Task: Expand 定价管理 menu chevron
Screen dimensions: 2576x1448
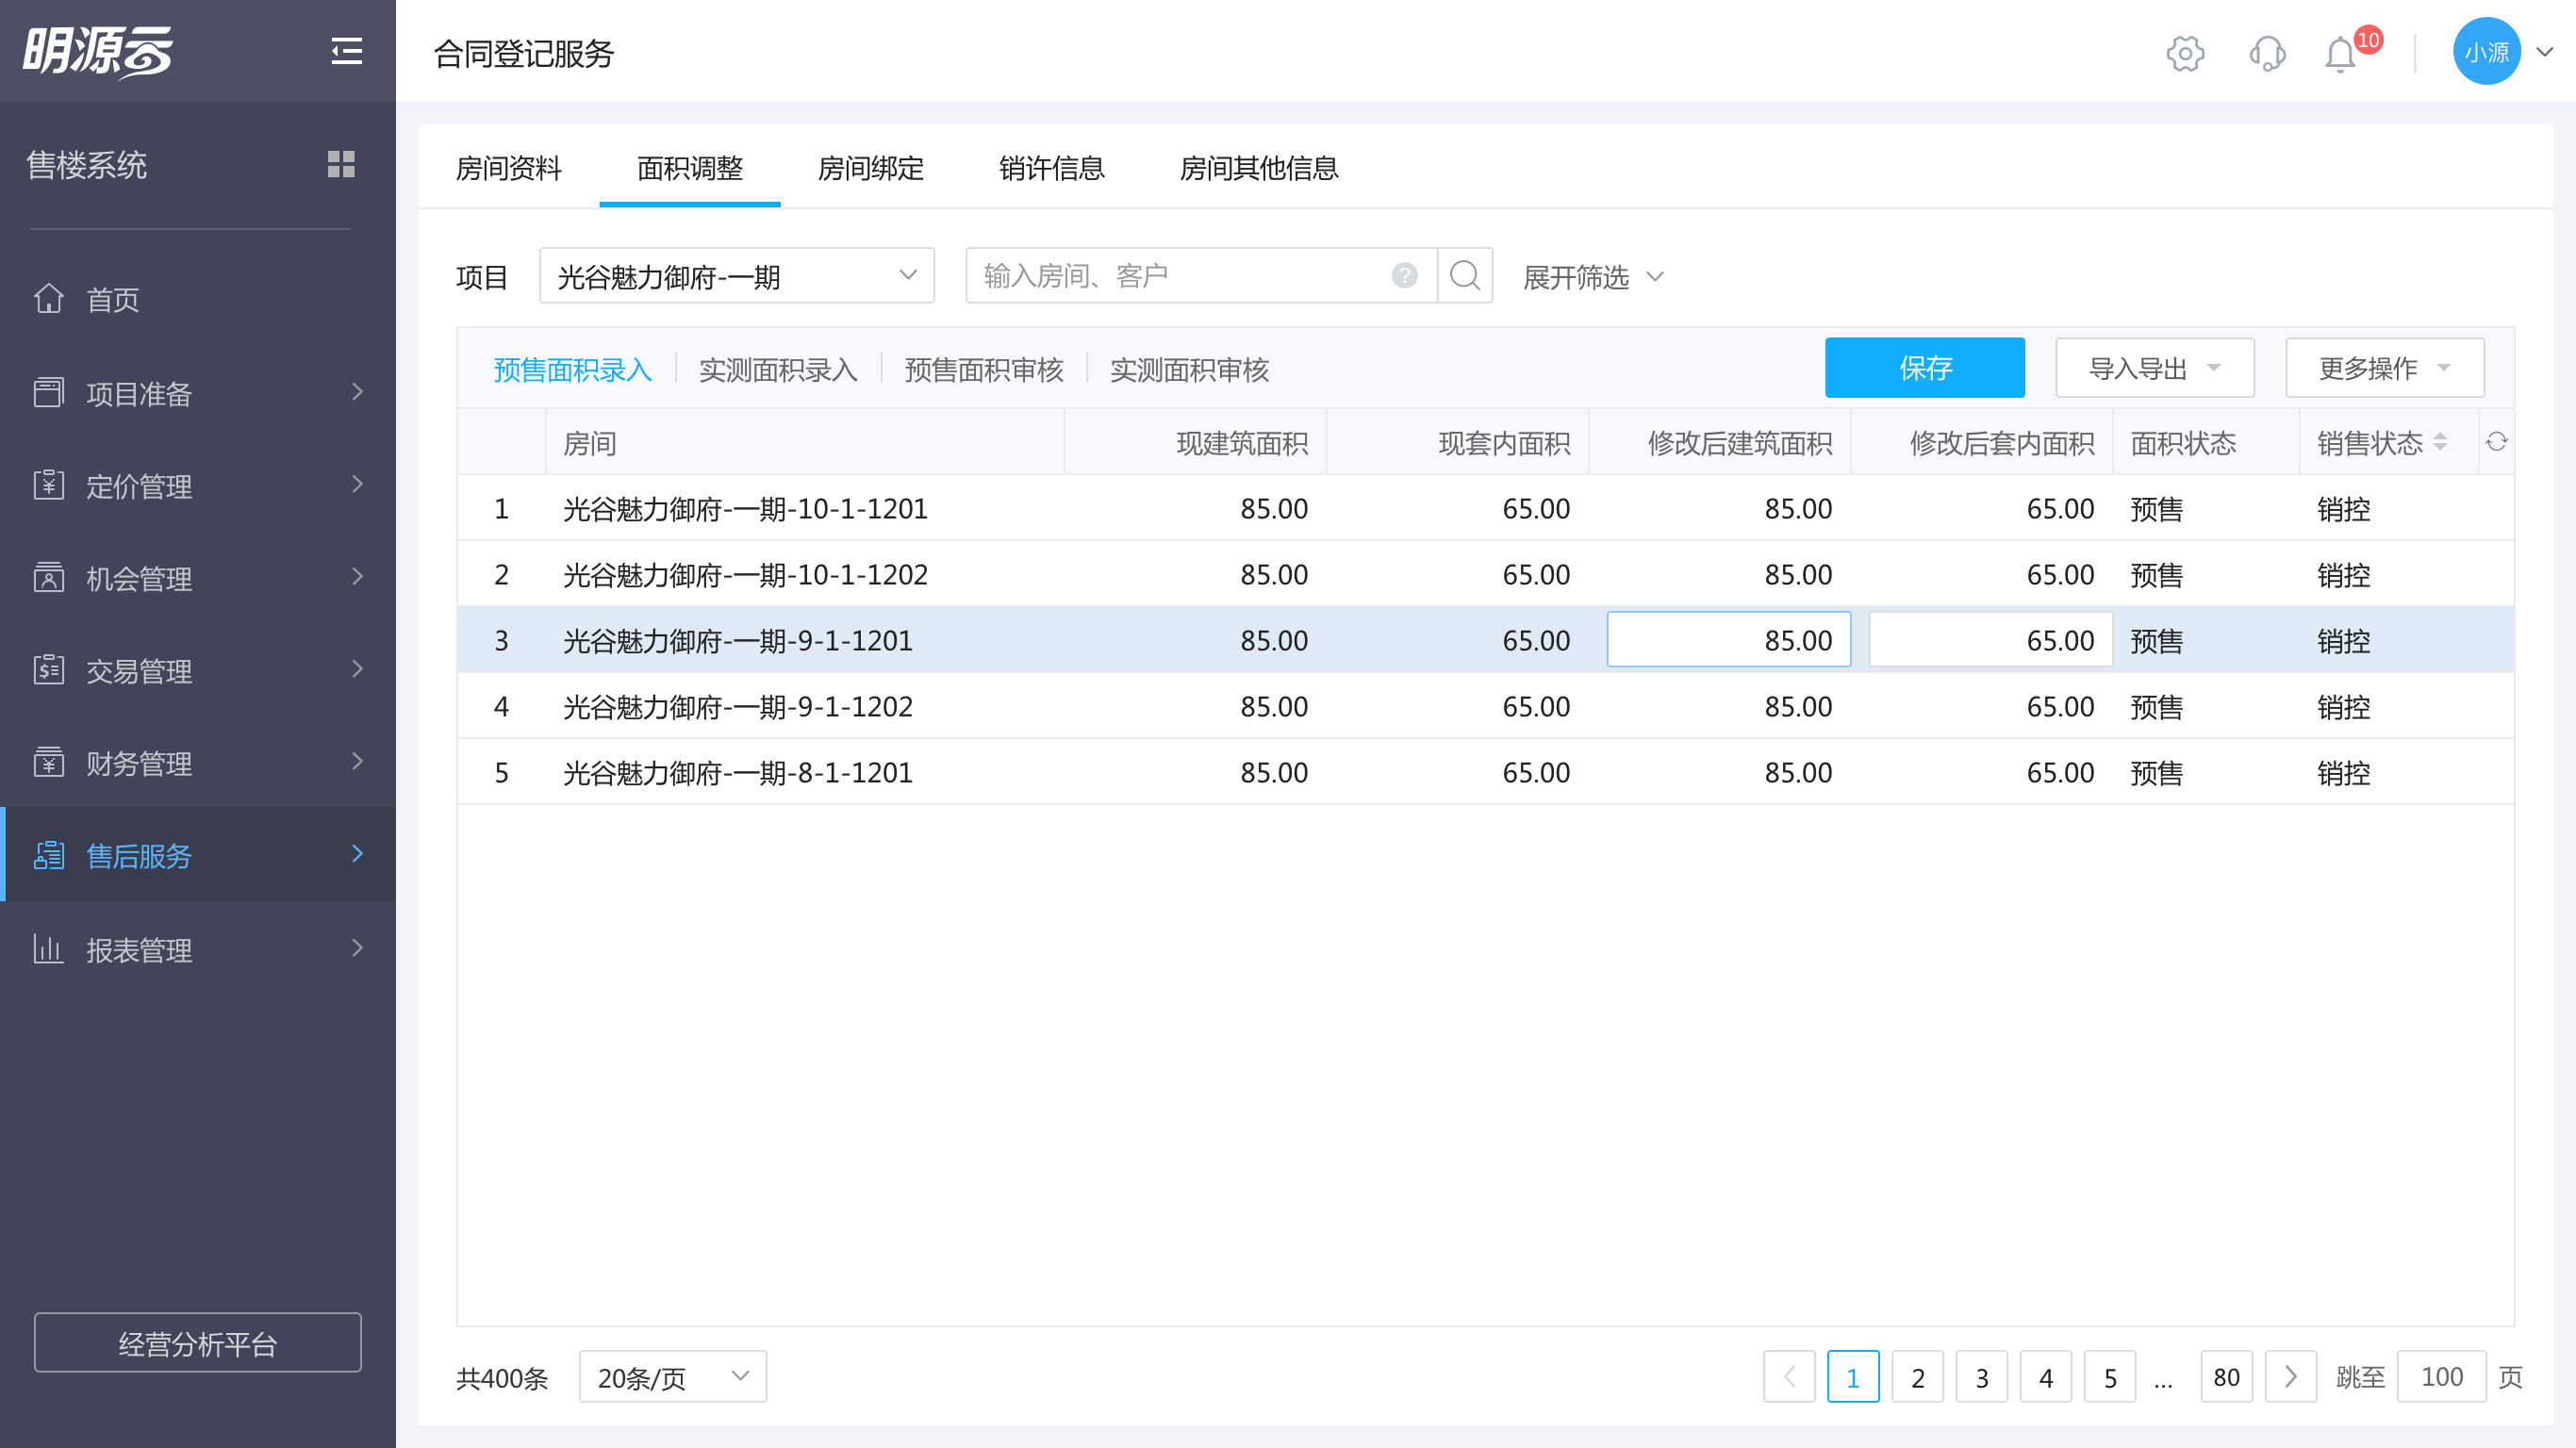Action: click(357, 485)
